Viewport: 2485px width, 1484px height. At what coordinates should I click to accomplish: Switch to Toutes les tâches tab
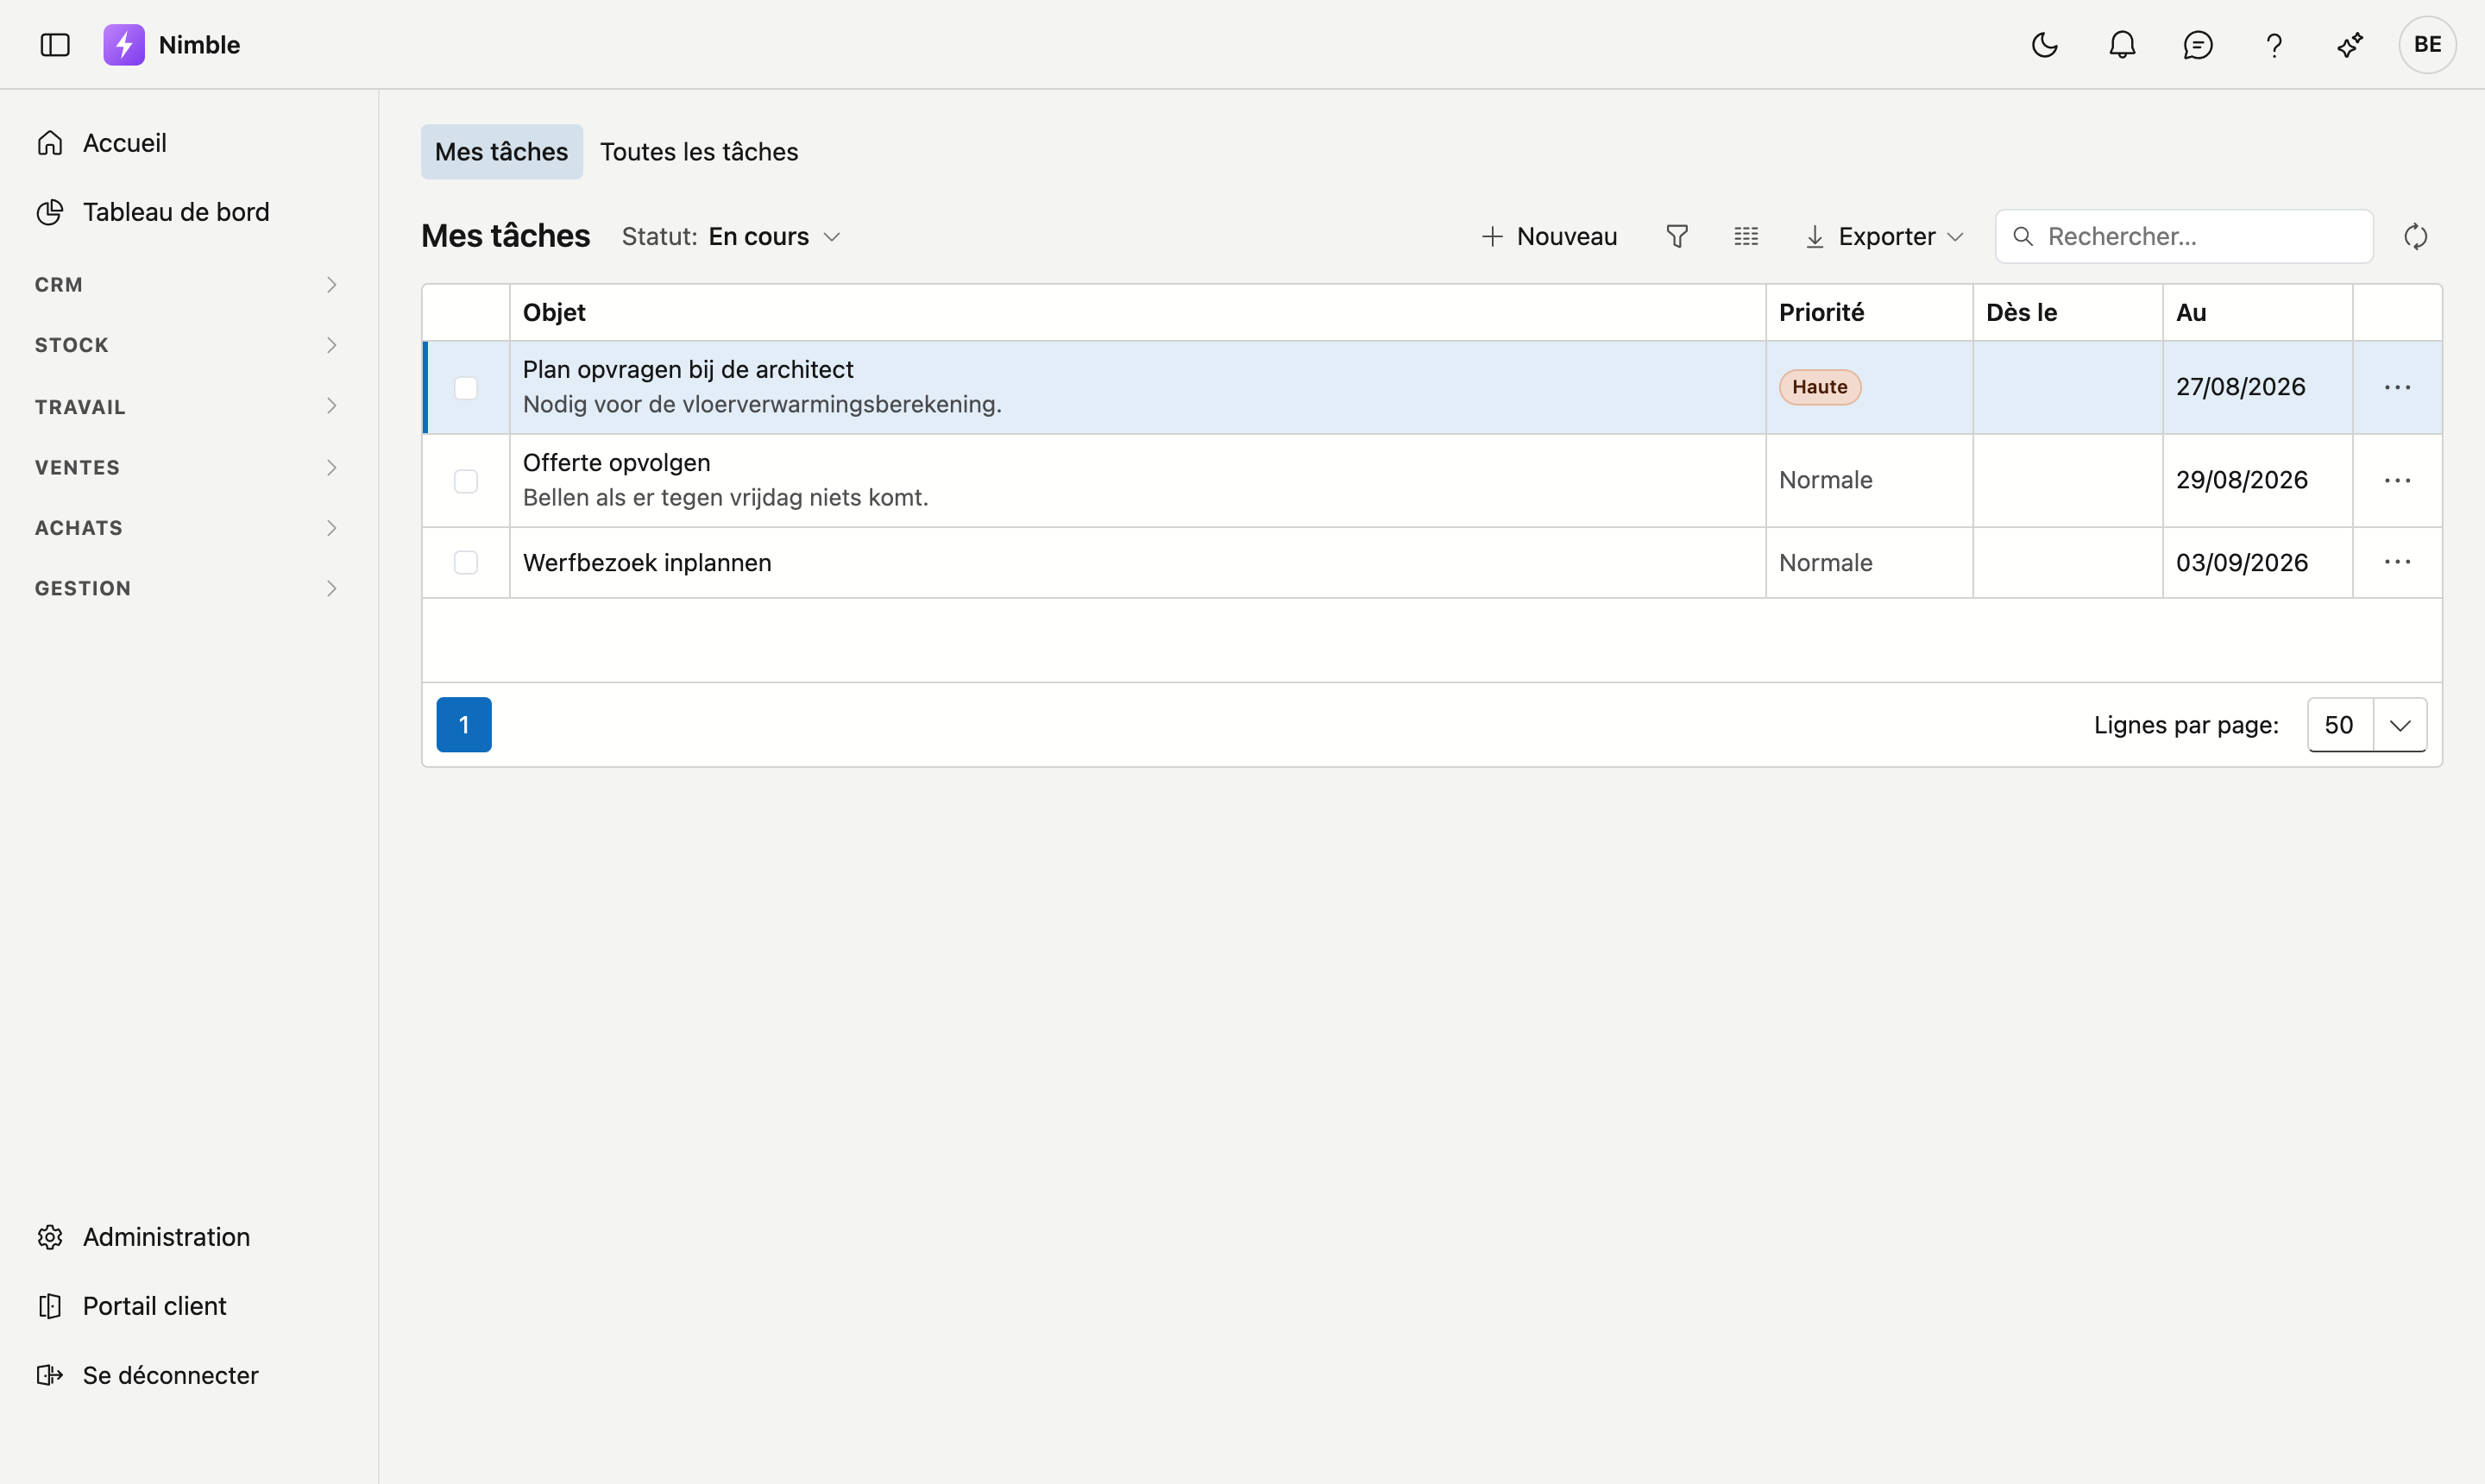click(699, 152)
